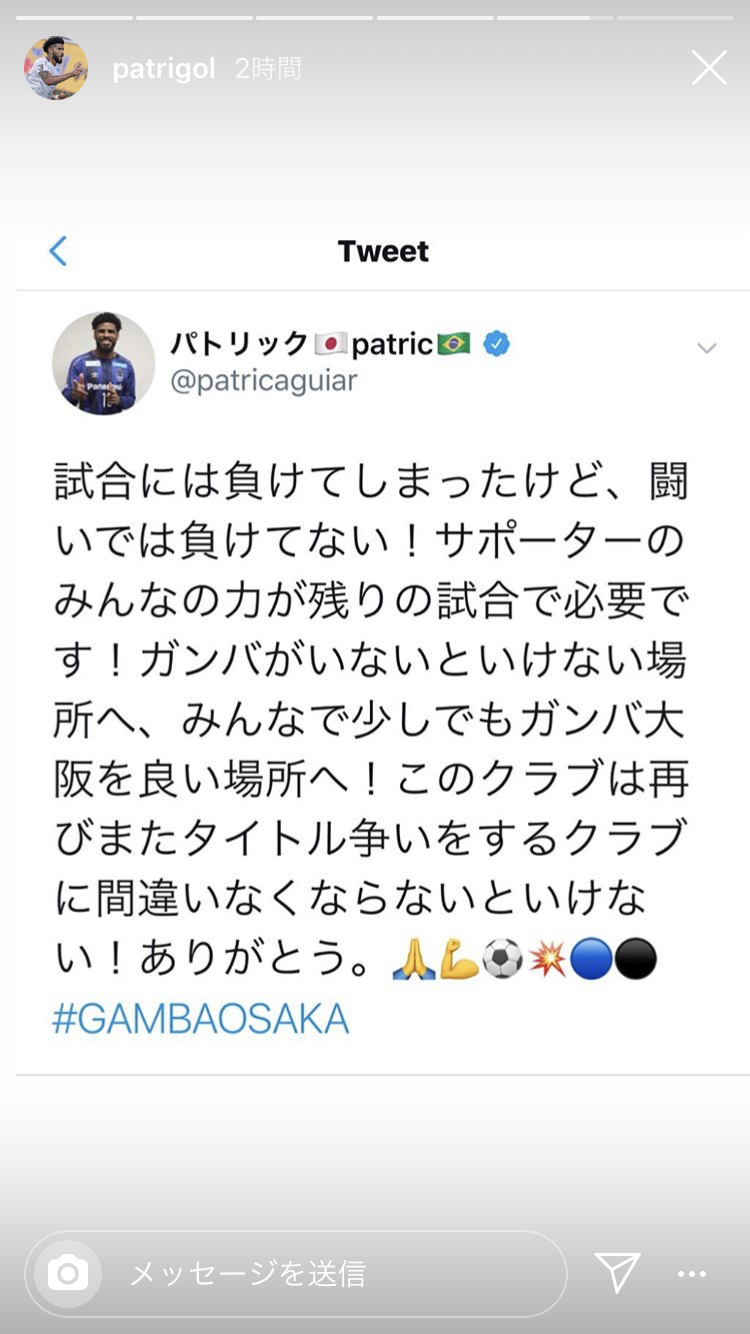The width and height of the screenshot is (750, 1334).
Task: Open patrigol's story profile avatar
Action: pyautogui.click(x=55, y=68)
